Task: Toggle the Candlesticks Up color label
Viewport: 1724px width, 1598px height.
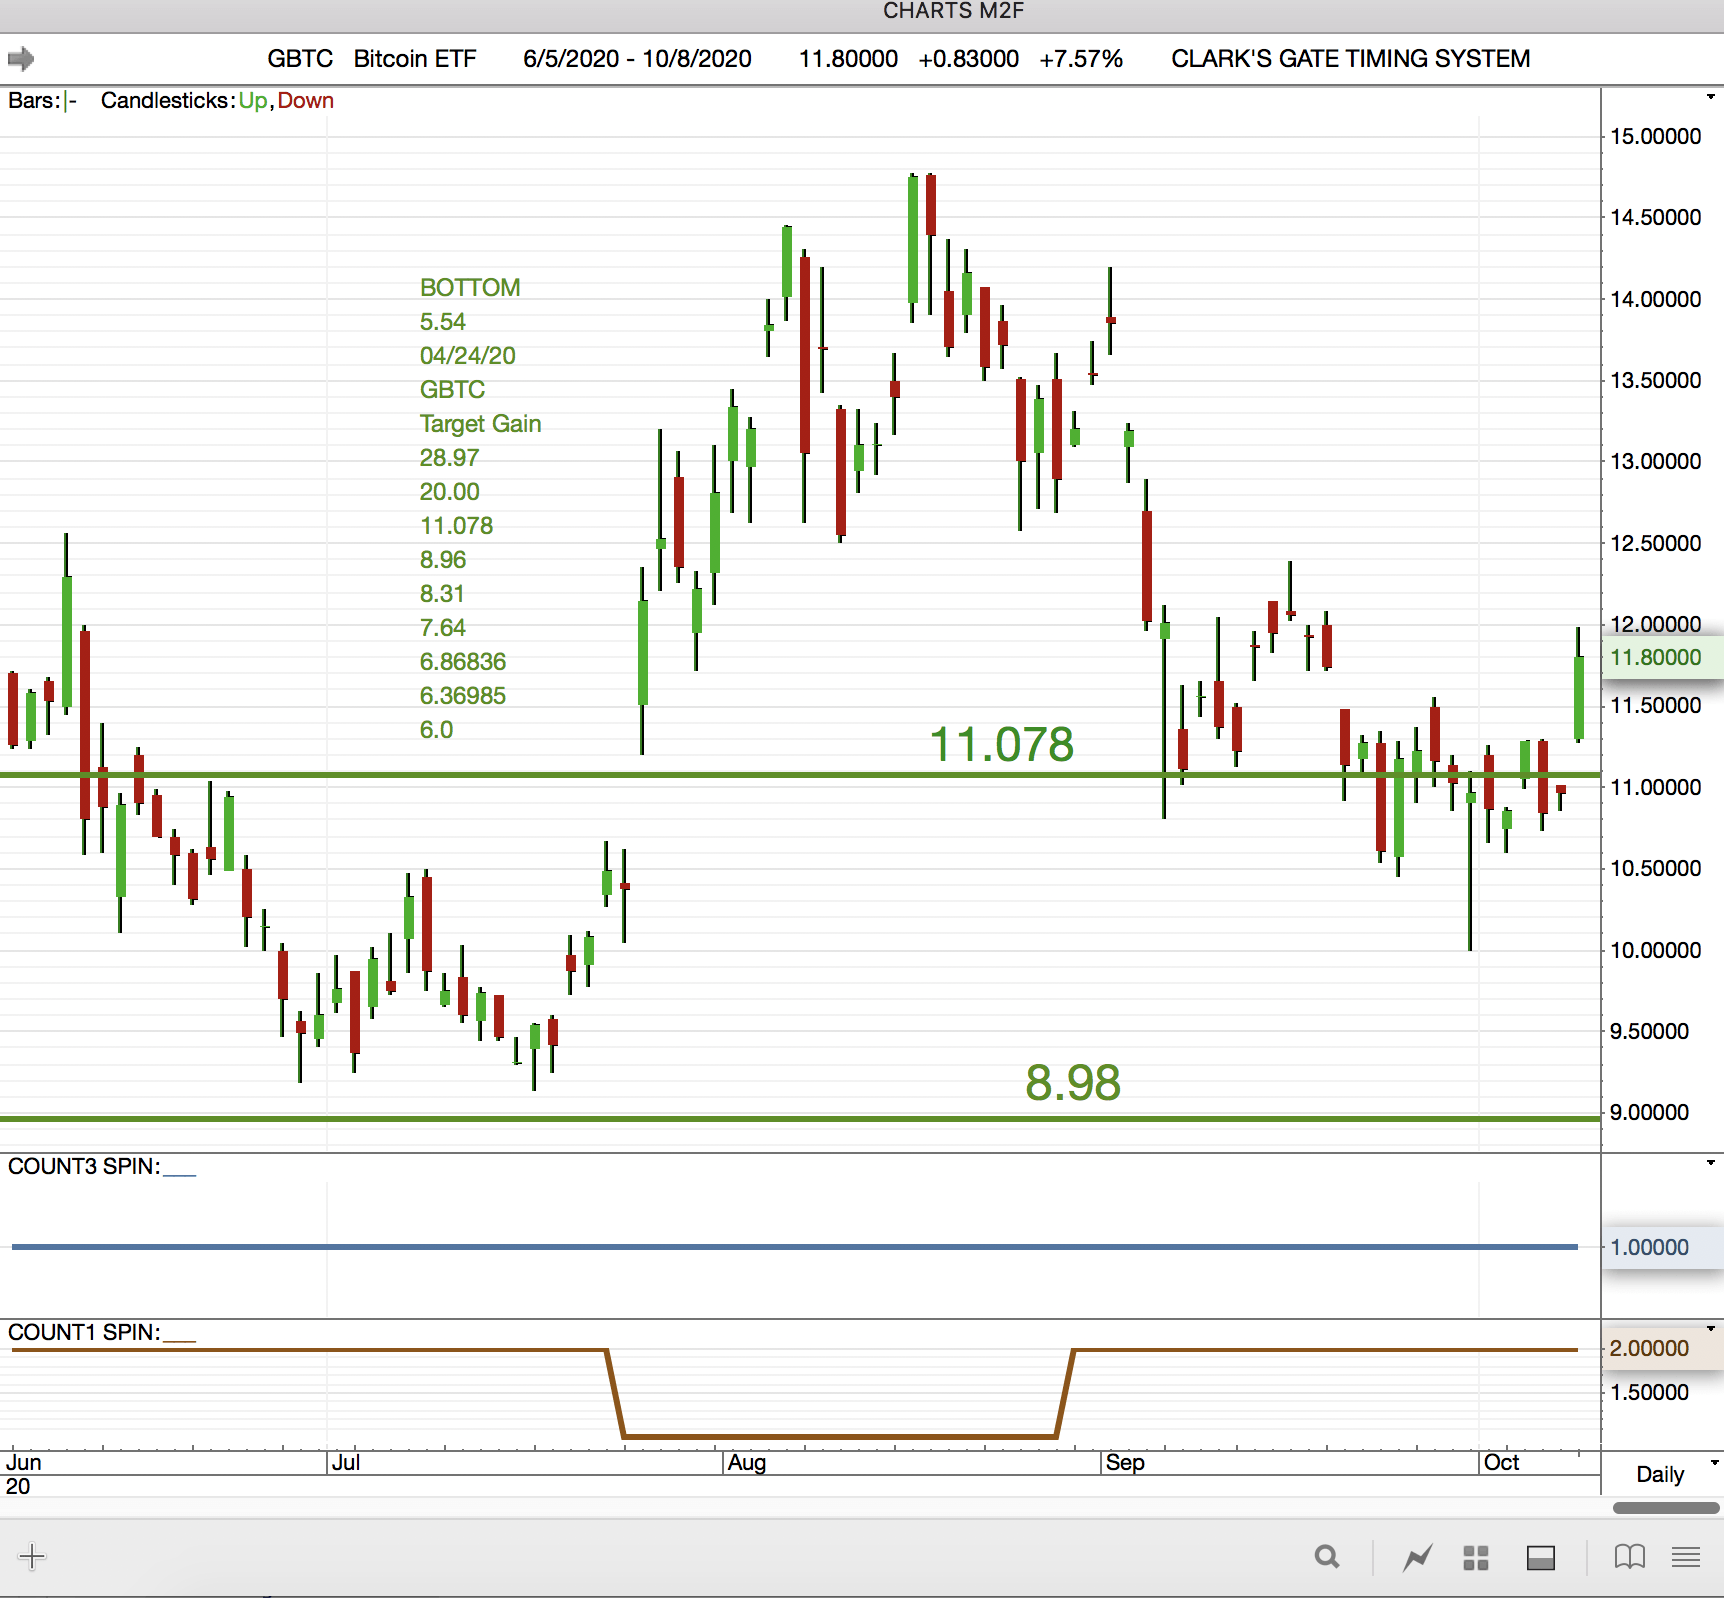Action: click(252, 101)
